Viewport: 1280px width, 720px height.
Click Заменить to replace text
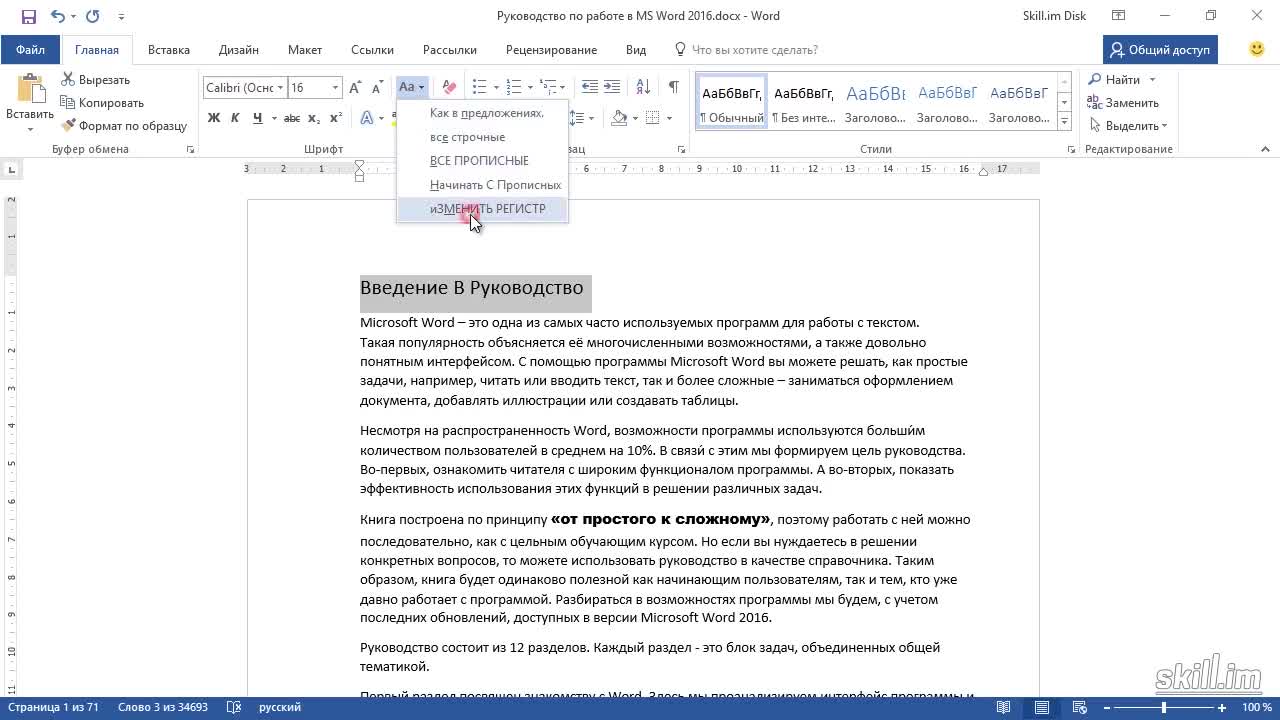pyautogui.click(x=1123, y=103)
